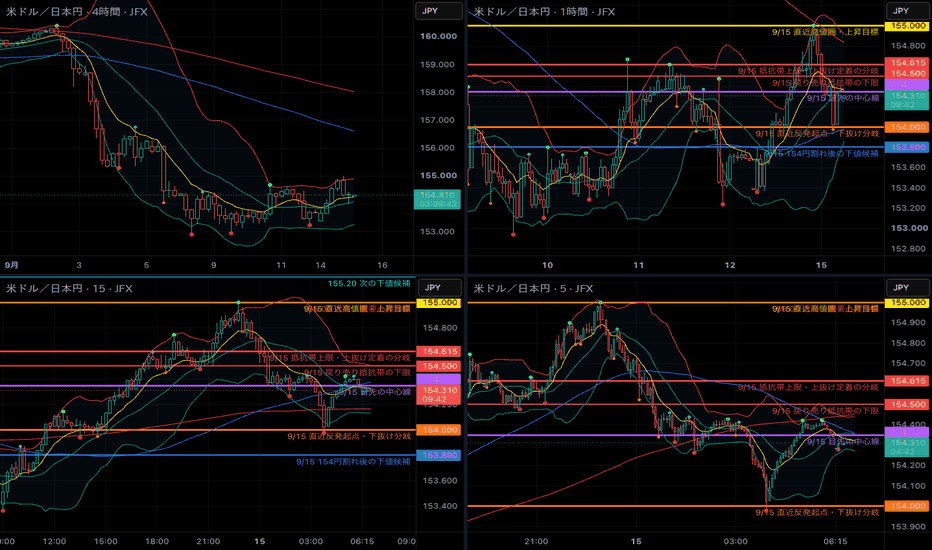Click the orange 154.000 price label on the 5-minute chart
This screenshot has height=550, width=932.
pyautogui.click(x=908, y=506)
